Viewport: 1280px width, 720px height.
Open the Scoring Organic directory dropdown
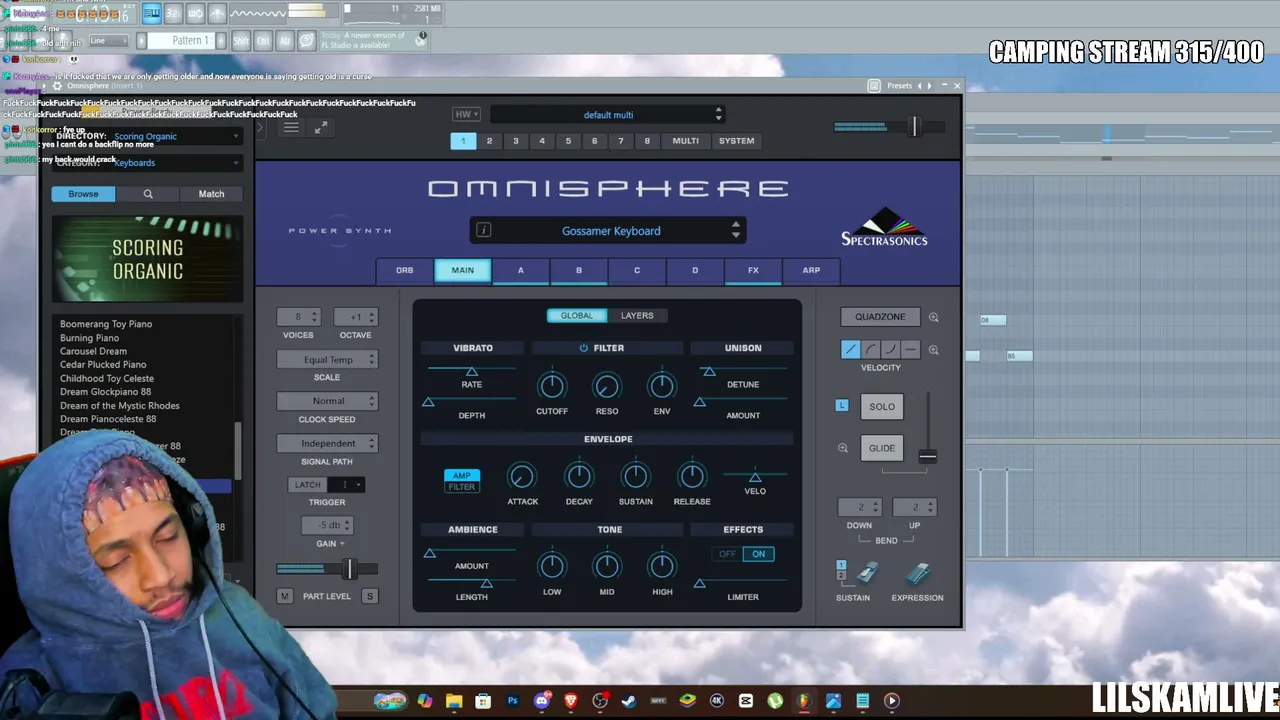176,136
